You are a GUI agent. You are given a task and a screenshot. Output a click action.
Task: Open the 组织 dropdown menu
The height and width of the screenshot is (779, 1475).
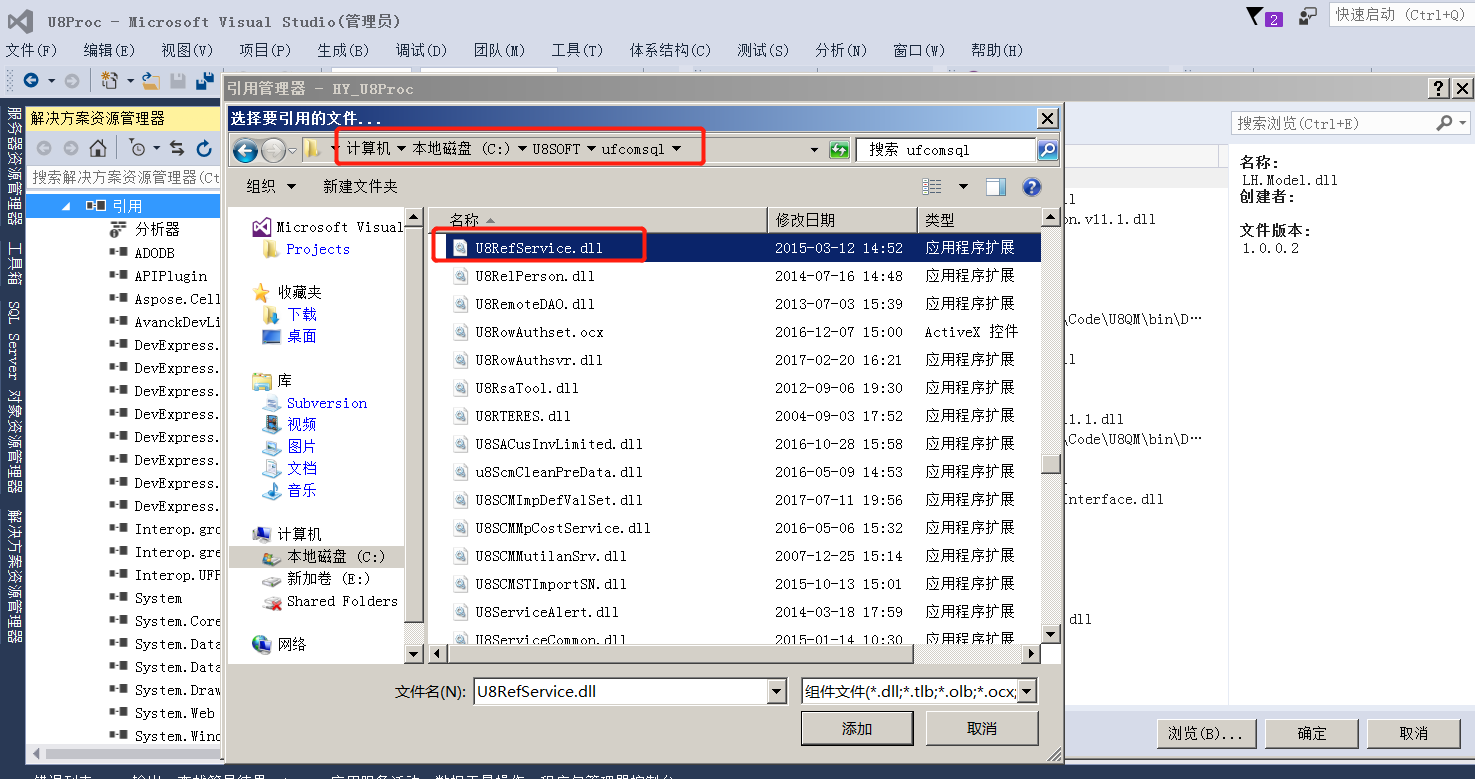[x=271, y=187]
